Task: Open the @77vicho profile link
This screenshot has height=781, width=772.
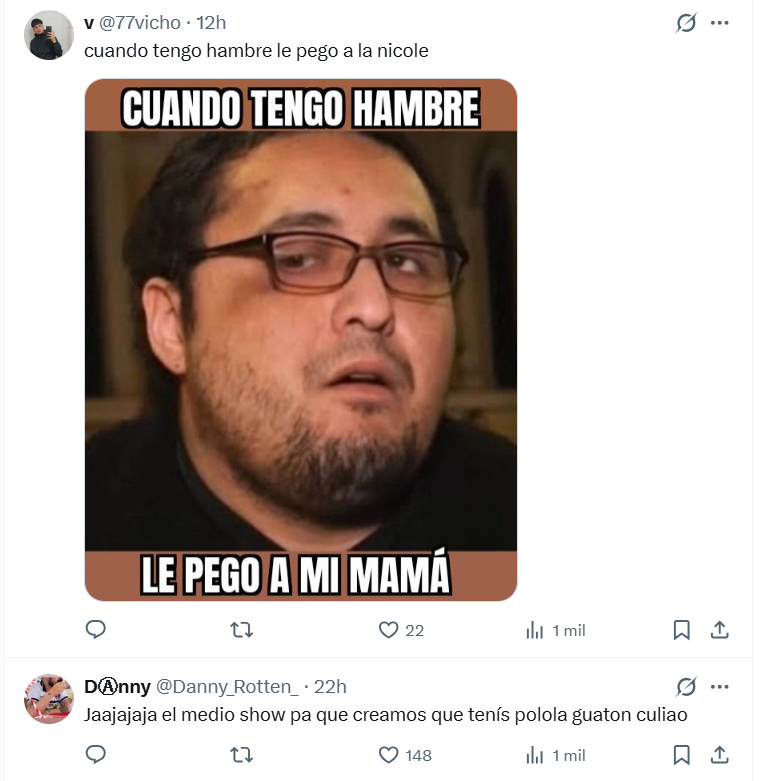Action: click(x=140, y=23)
